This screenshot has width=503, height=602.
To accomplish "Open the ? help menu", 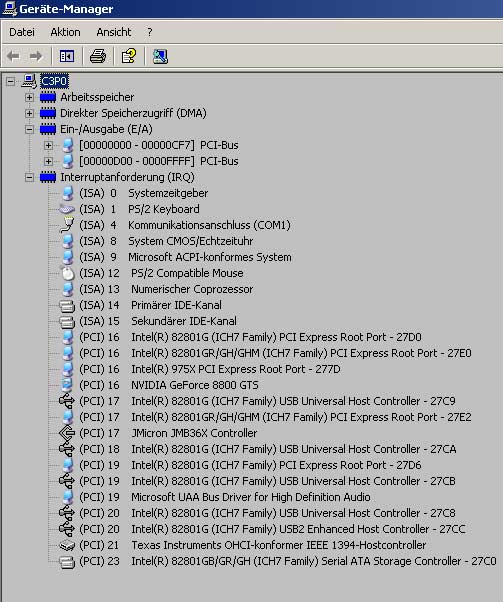I will [x=150, y=32].
